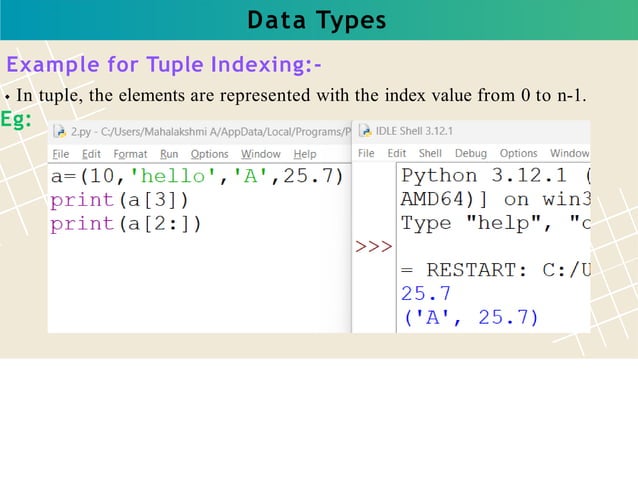Viewport: 638px width, 478px height.
Task: Click the >>> prompt in the shell
Action: pyautogui.click(x=374, y=247)
